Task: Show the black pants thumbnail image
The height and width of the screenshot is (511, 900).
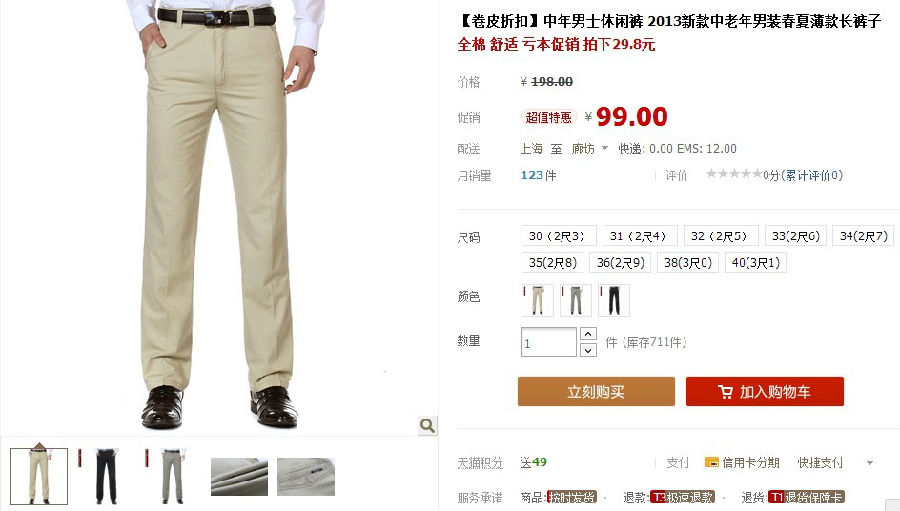Action: [106, 477]
